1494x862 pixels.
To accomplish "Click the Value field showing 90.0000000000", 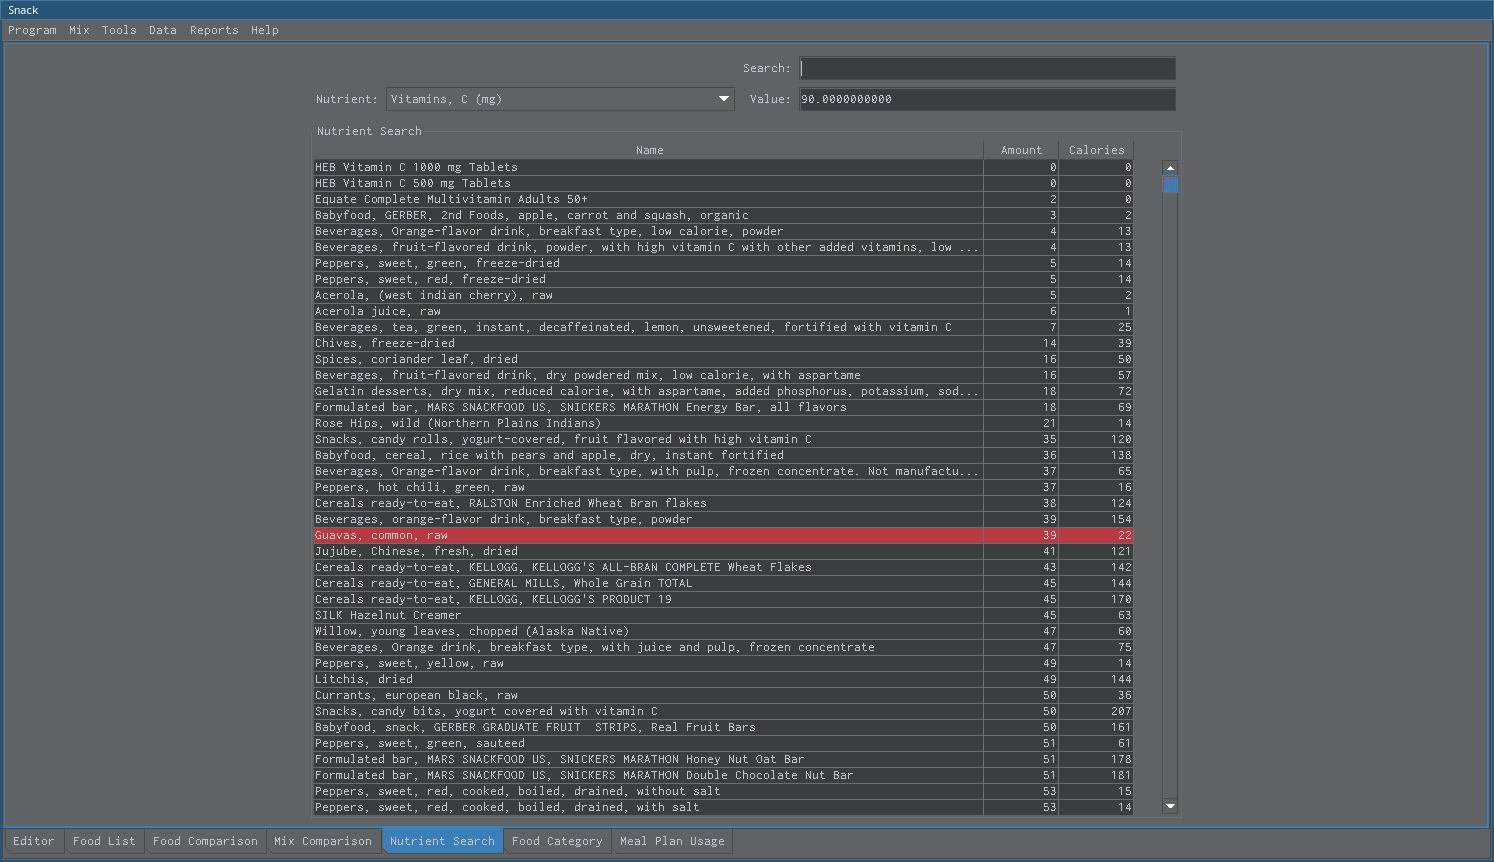I will 987,99.
